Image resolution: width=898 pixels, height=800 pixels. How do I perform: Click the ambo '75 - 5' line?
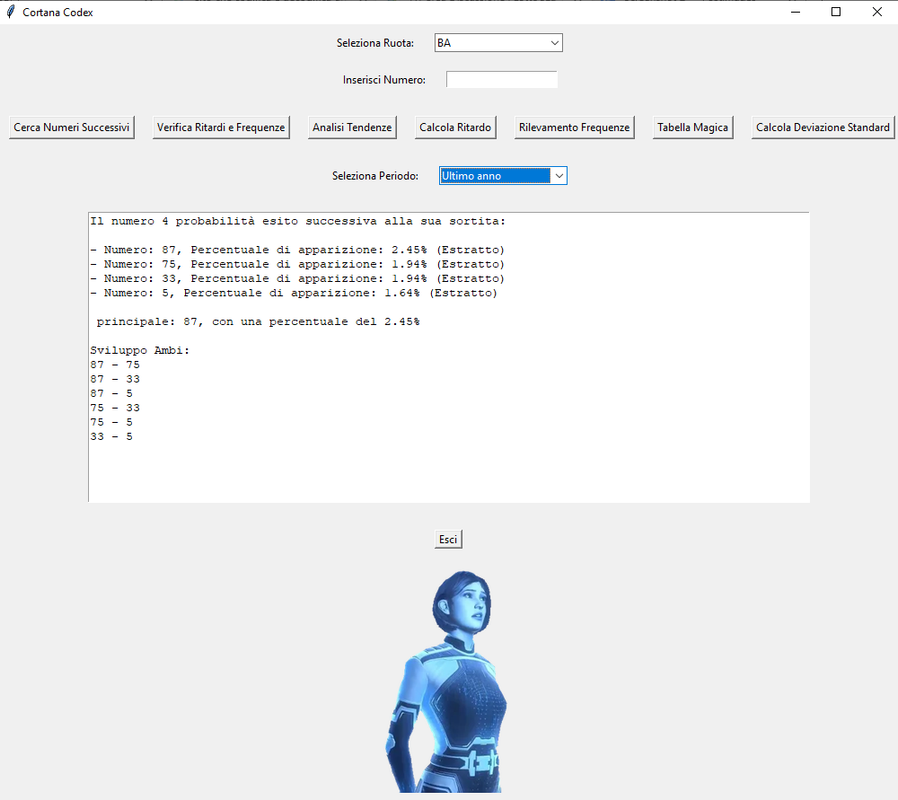[112, 422]
